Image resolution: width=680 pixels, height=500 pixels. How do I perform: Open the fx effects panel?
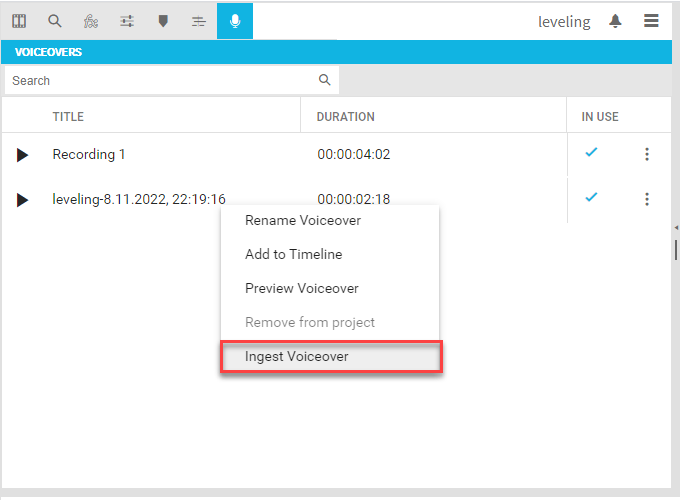tap(91, 21)
